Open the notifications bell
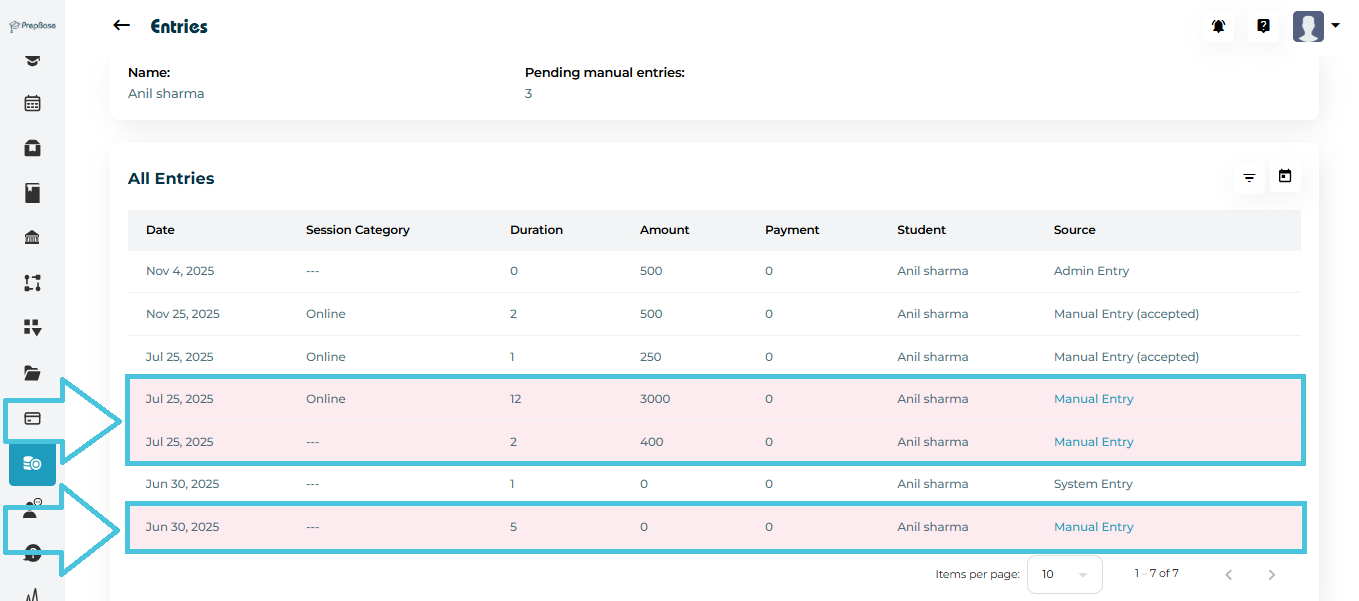1359x601 pixels. click(x=1218, y=27)
